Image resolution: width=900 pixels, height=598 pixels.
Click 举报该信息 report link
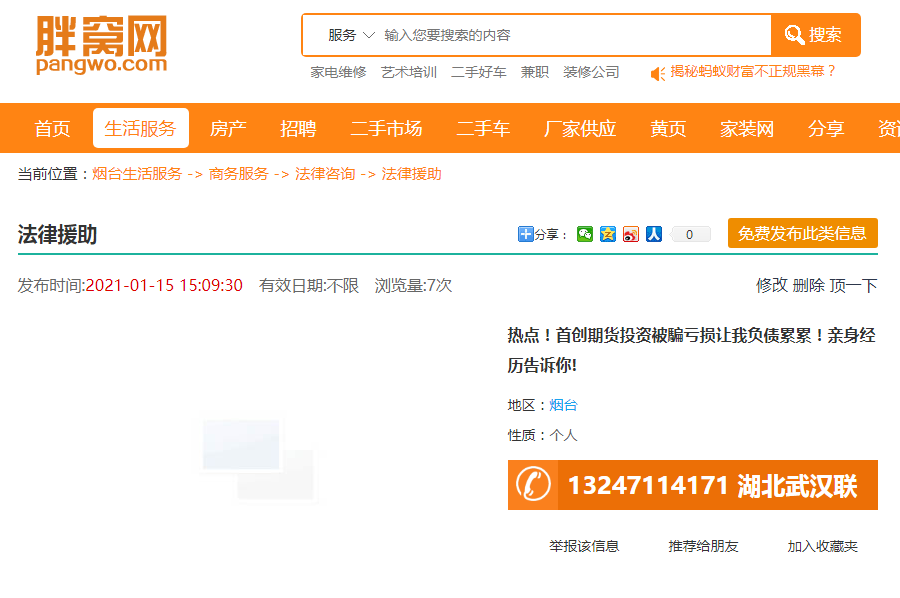584,546
